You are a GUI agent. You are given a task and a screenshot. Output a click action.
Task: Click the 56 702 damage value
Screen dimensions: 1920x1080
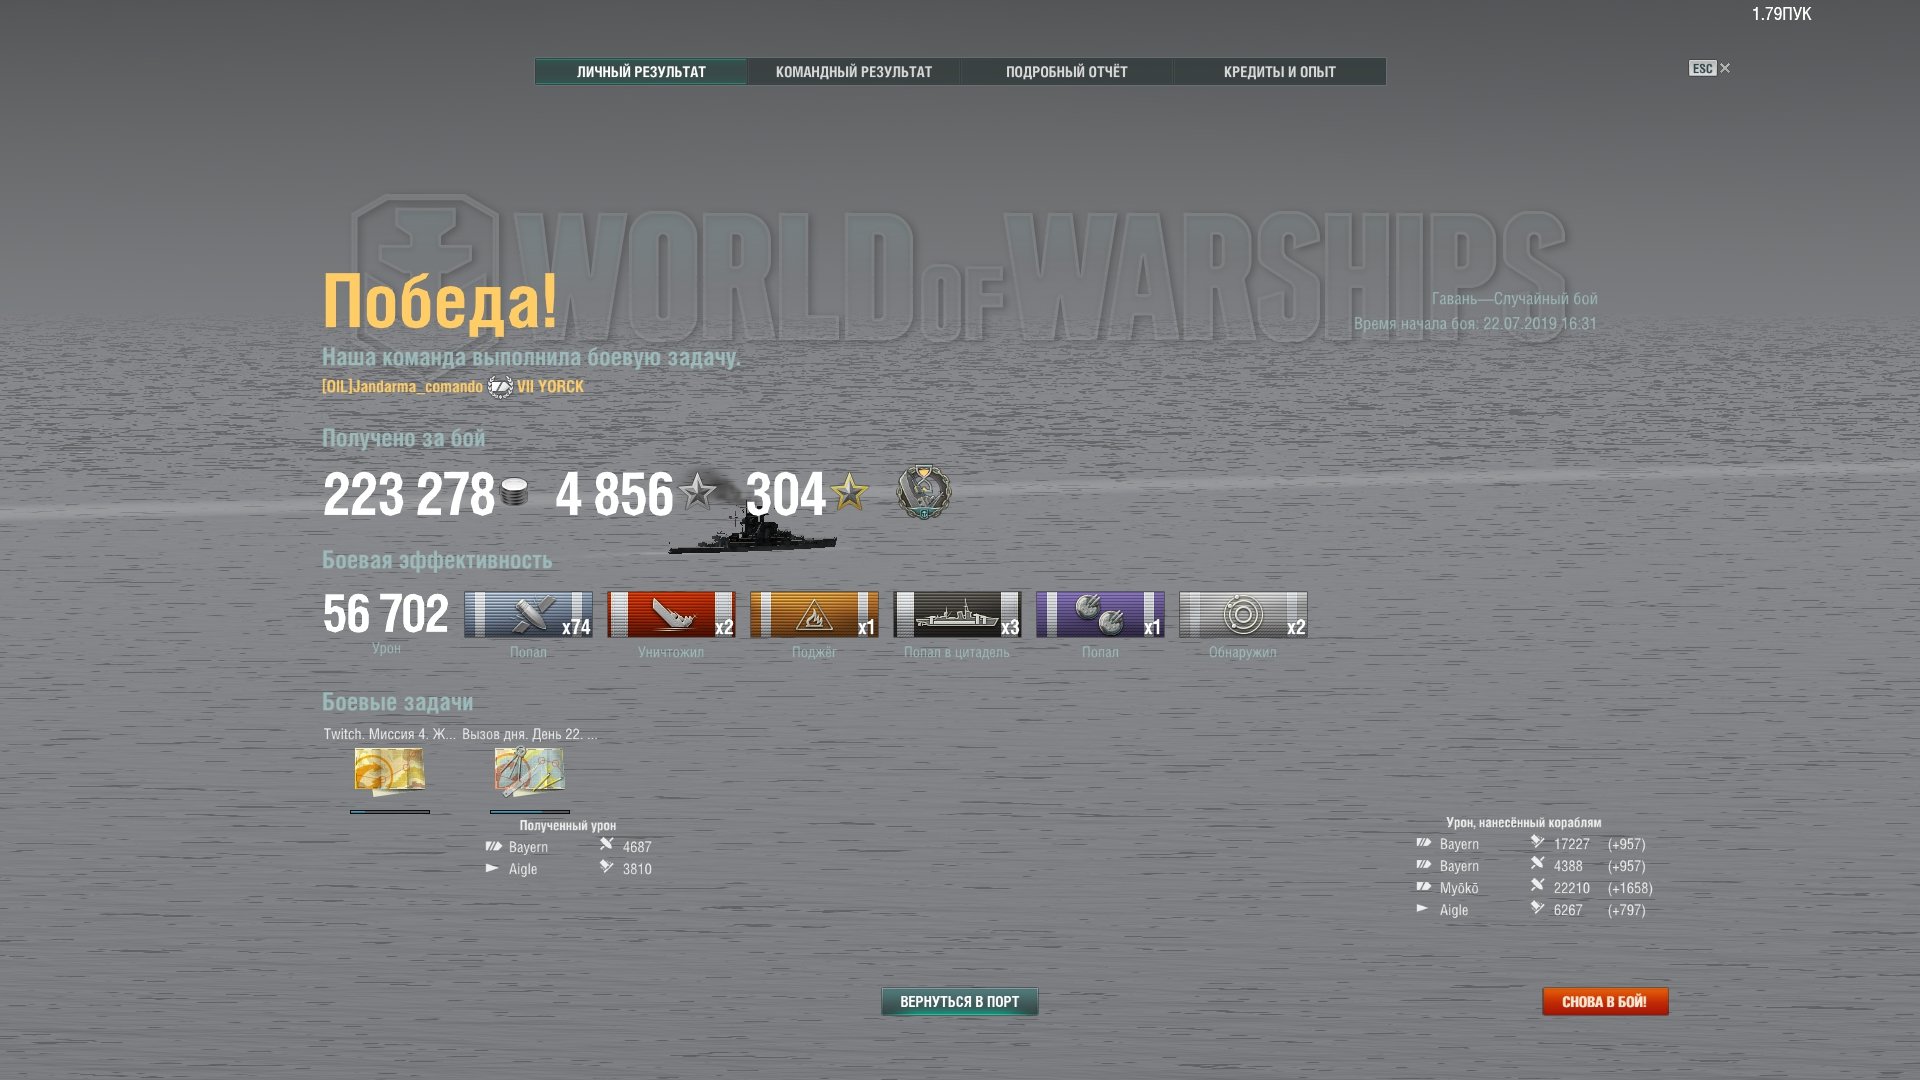point(385,614)
